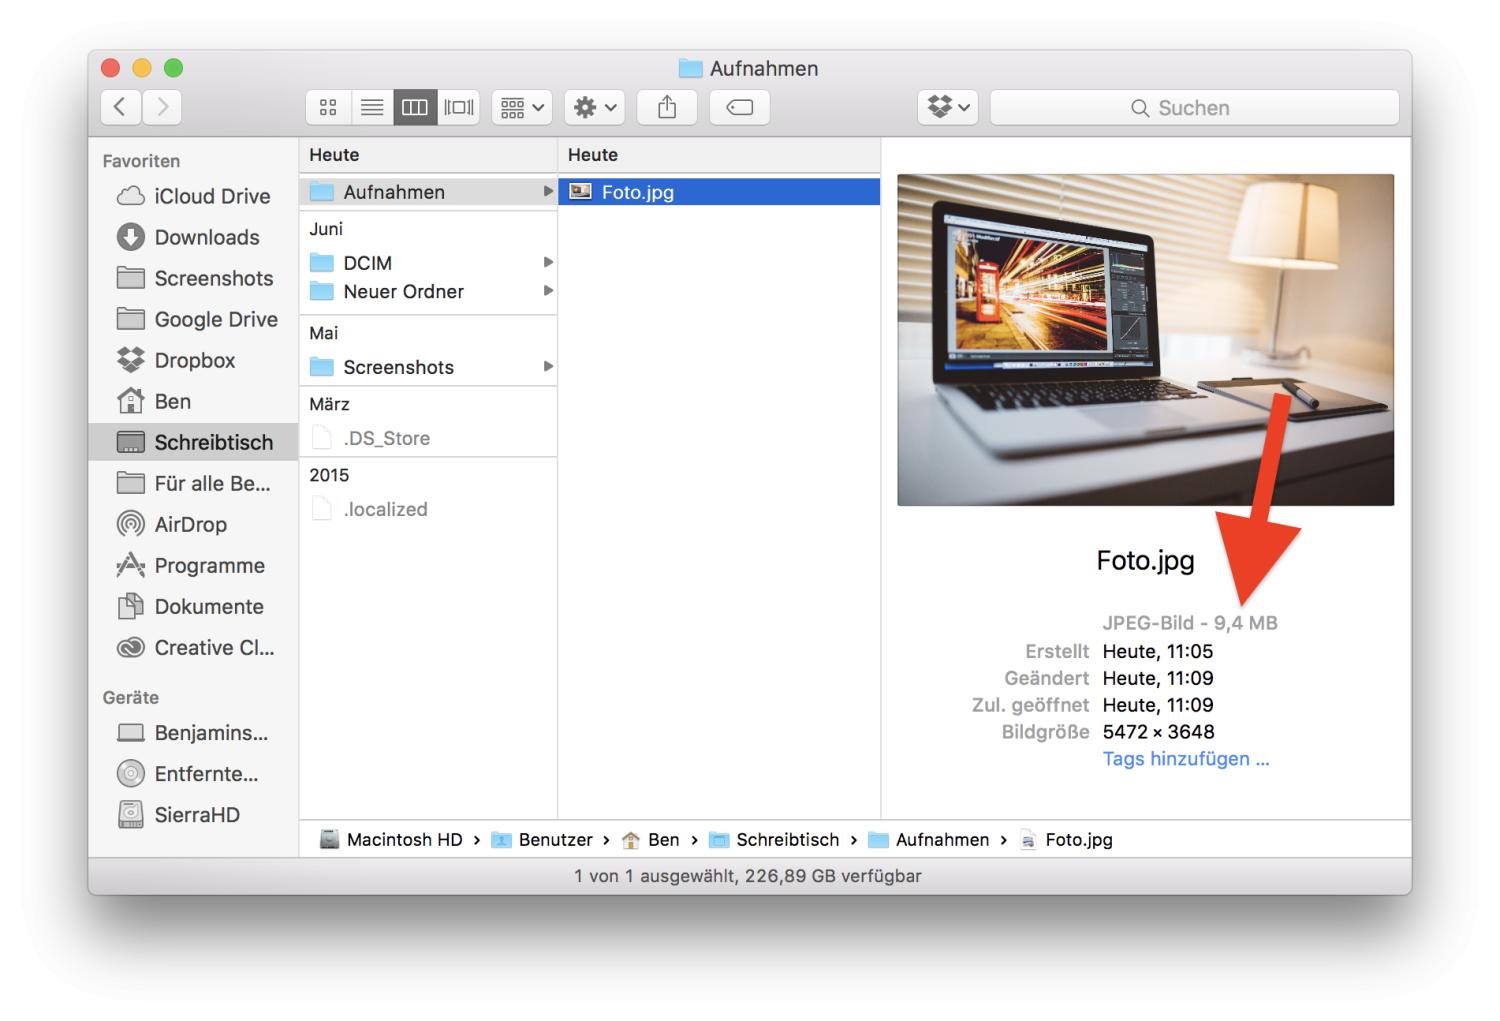Click Benutzer in the path bar
The image size is (1500, 1021).
542,840
